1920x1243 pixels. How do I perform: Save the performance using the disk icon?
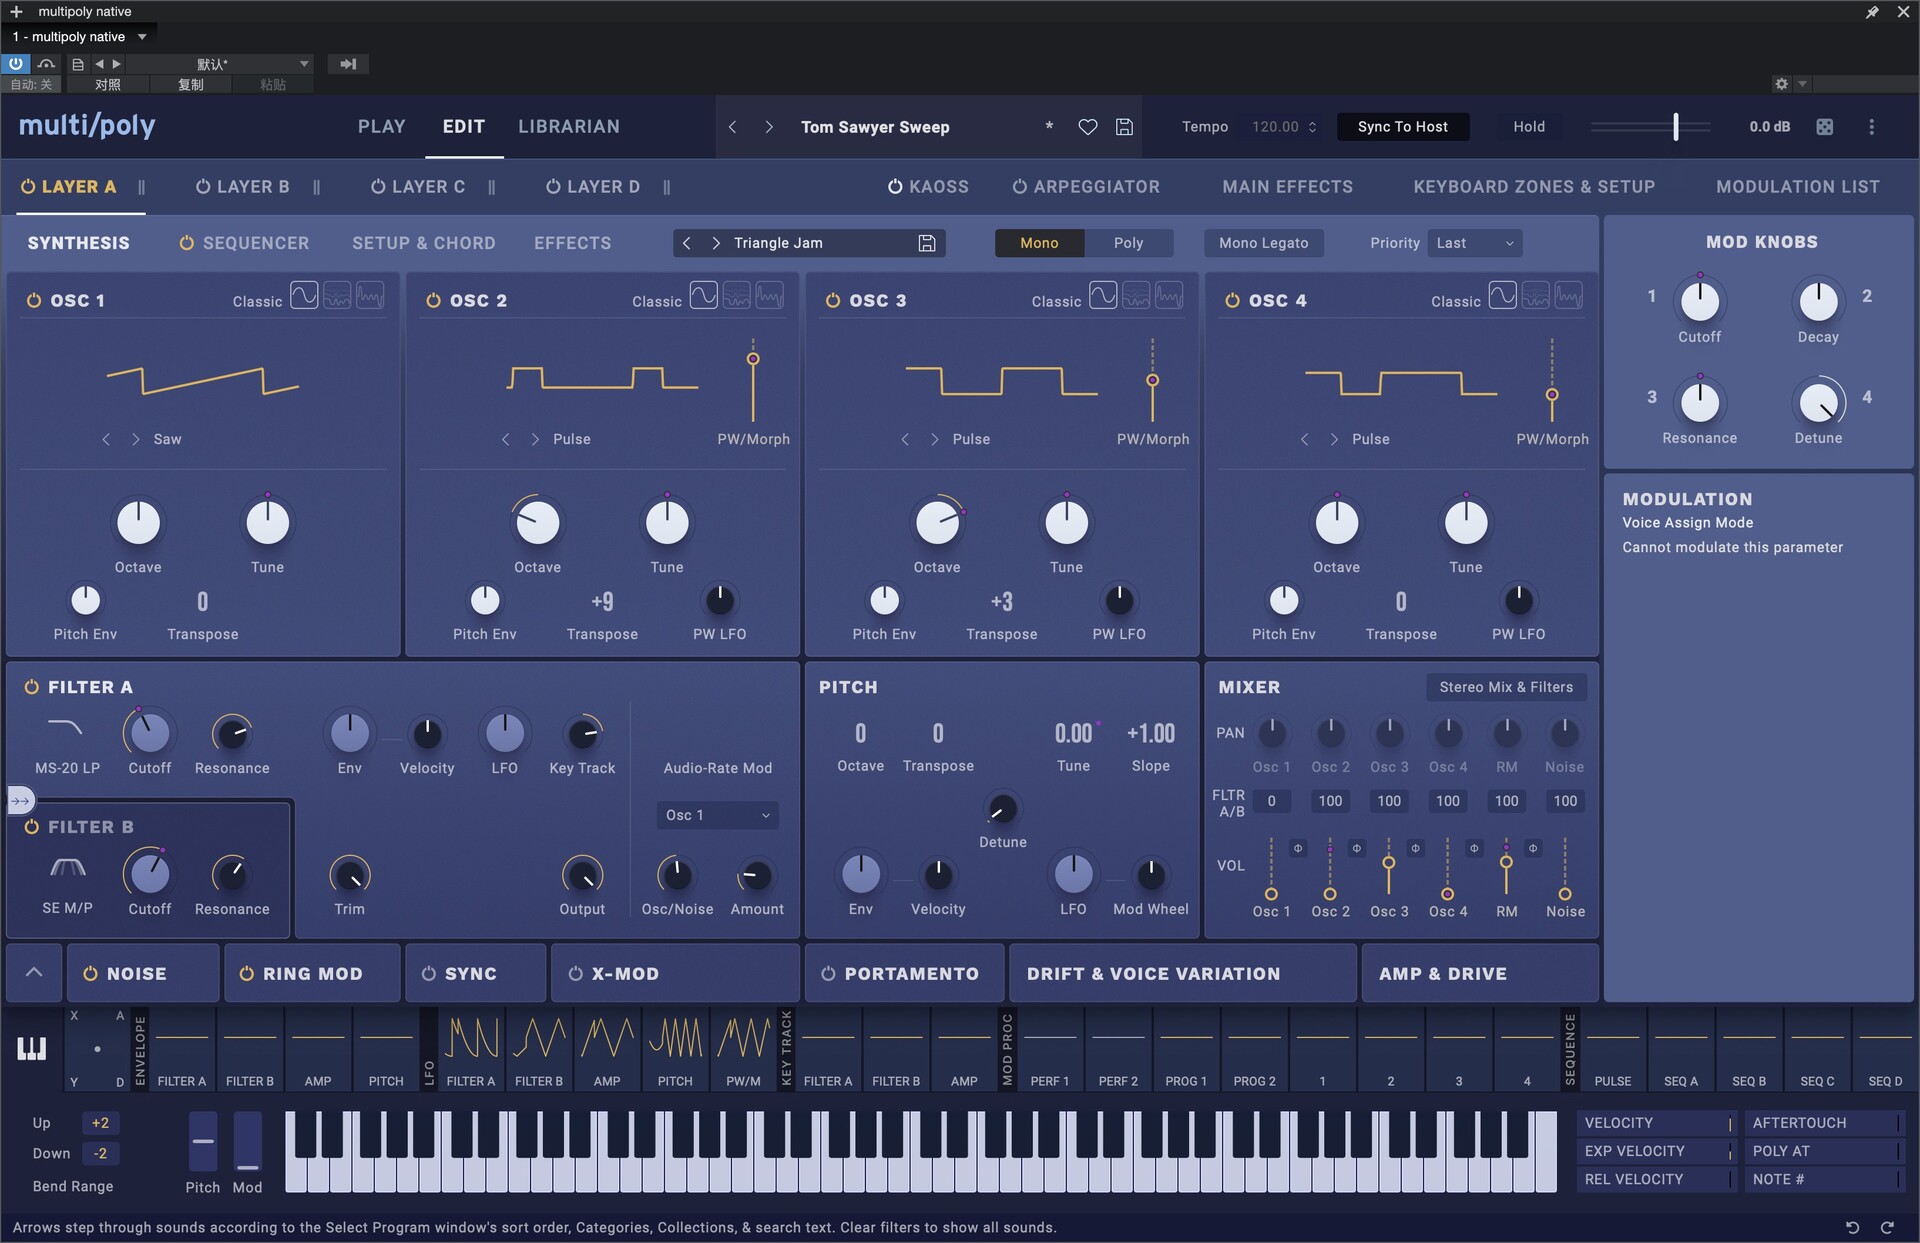point(1124,127)
